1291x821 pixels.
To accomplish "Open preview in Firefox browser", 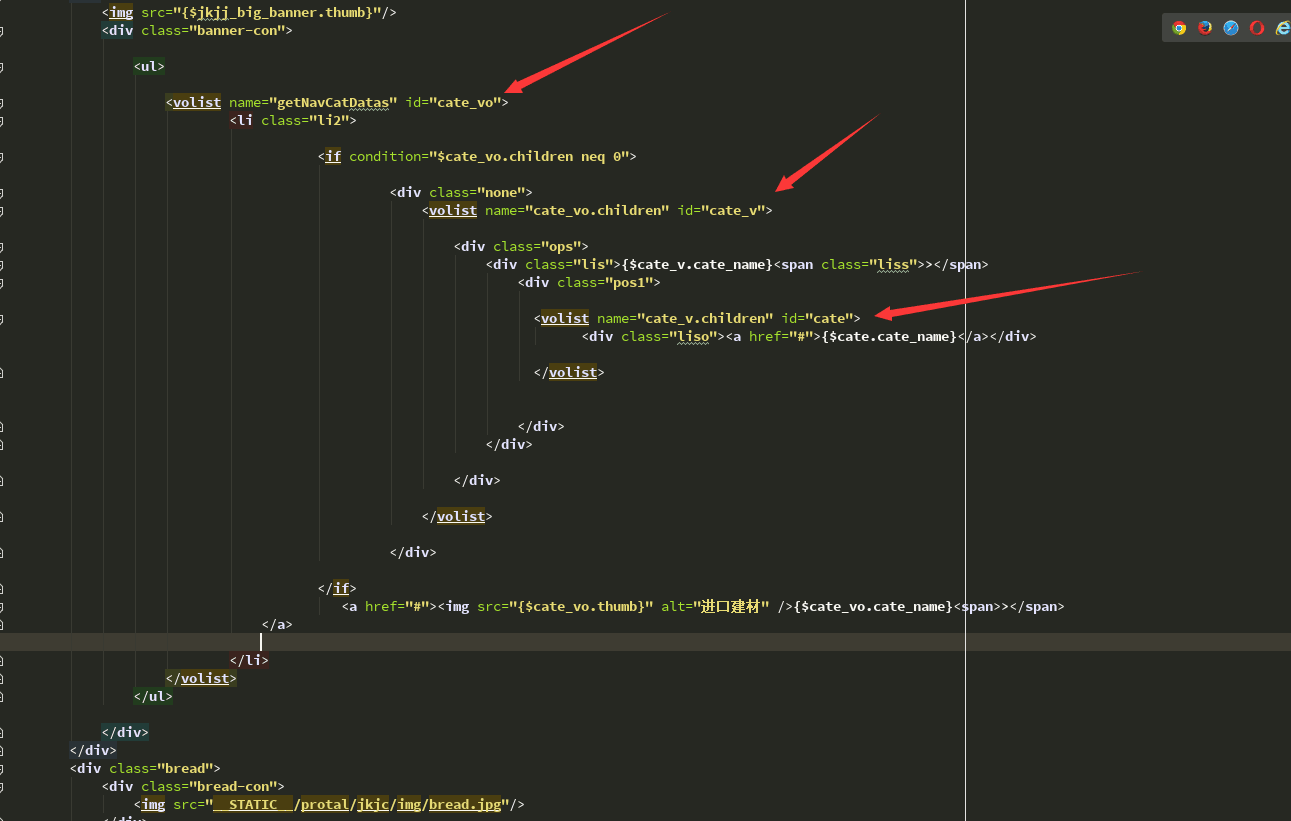I will [x=1205, y=28].
